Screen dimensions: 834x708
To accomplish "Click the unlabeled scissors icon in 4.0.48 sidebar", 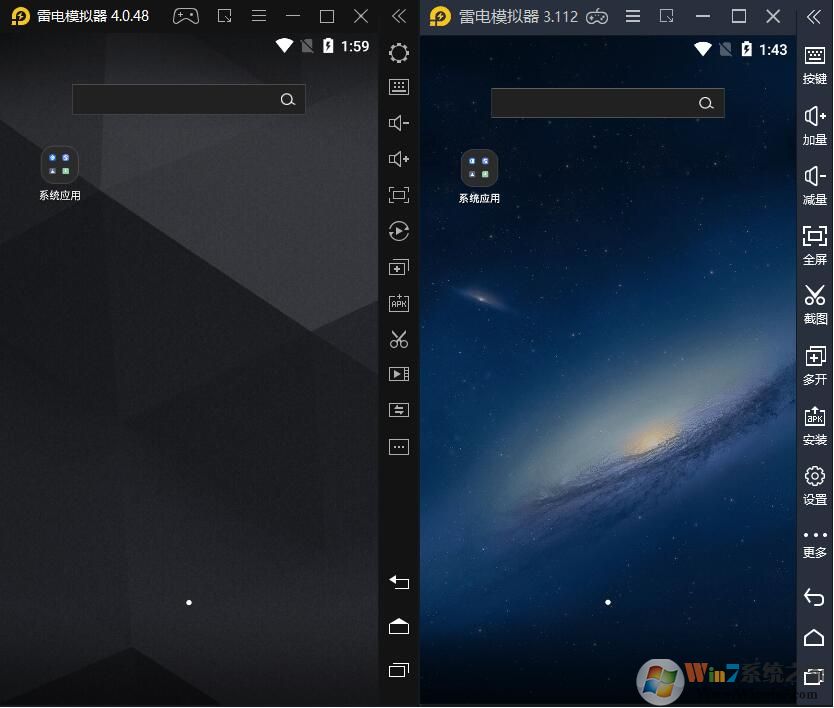I will [x=399, y=339].
